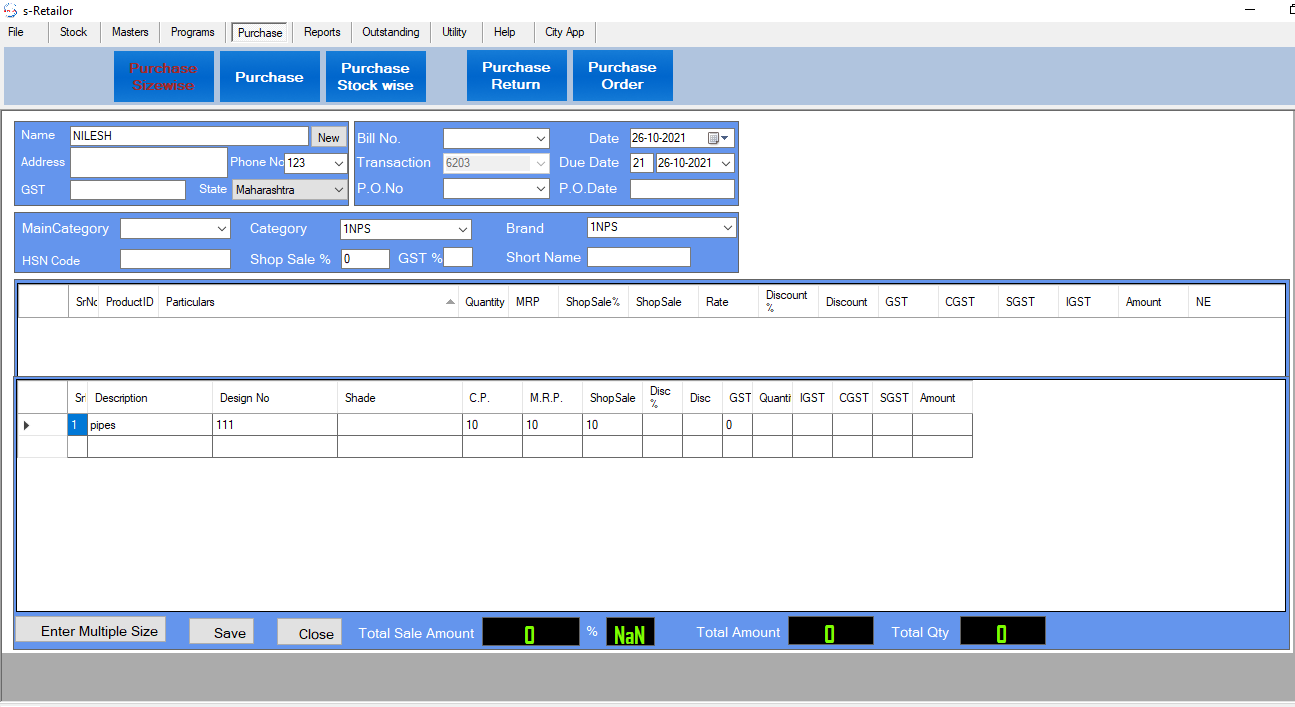Open the Category dropdown showing 1NPS
Image resolution: width=1295 pixels, height=707 pixels.
point(462,229)
